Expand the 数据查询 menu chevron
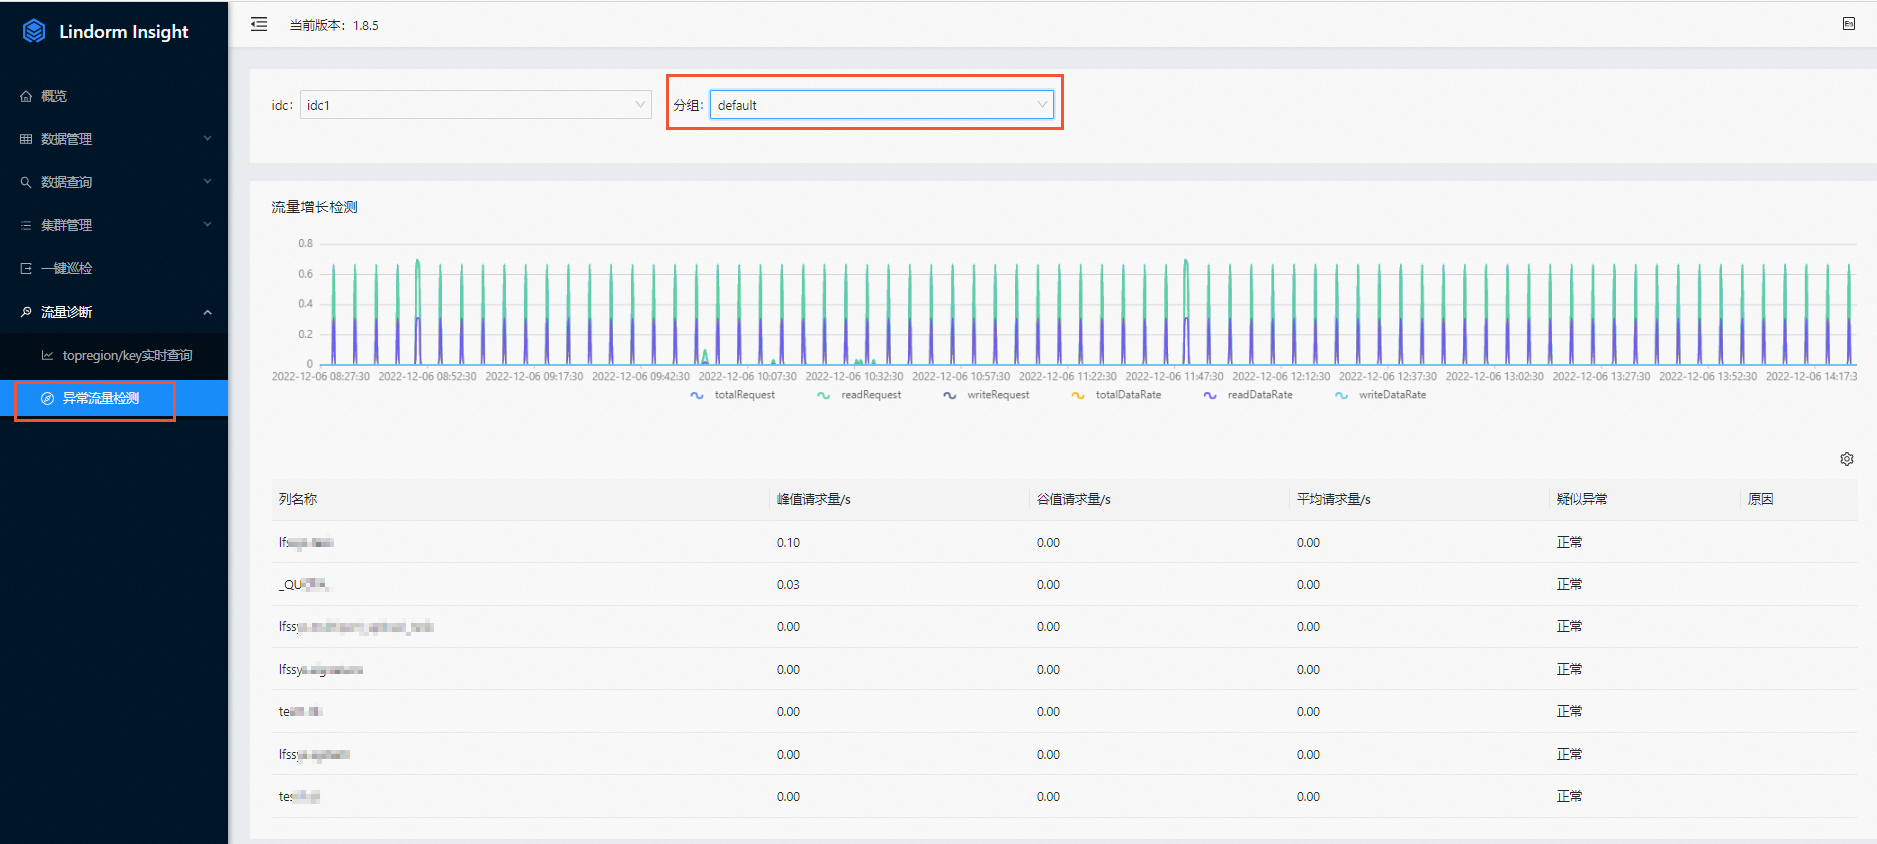1877x844 pixels. pyautogui.click(x=207, y=182)
